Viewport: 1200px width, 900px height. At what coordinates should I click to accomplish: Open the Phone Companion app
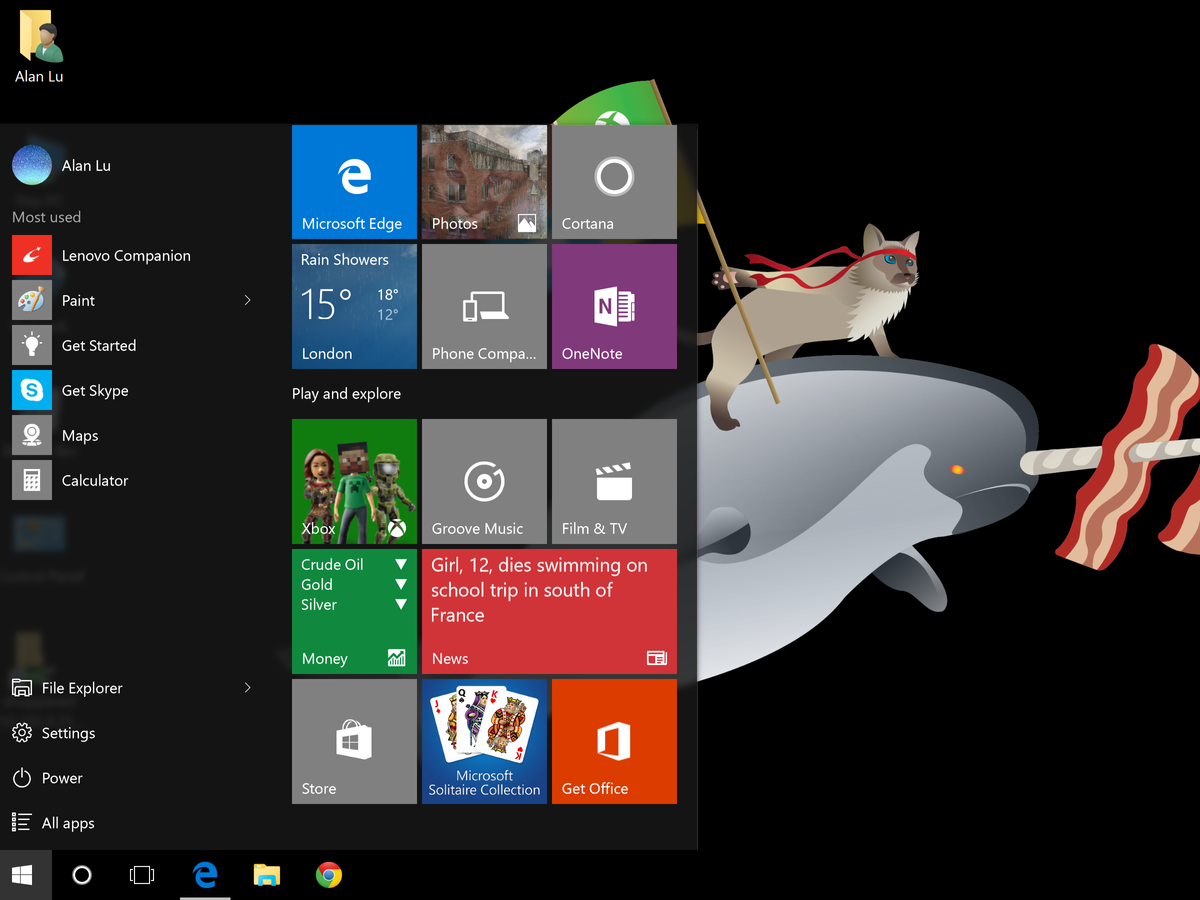tap(484, 306)
